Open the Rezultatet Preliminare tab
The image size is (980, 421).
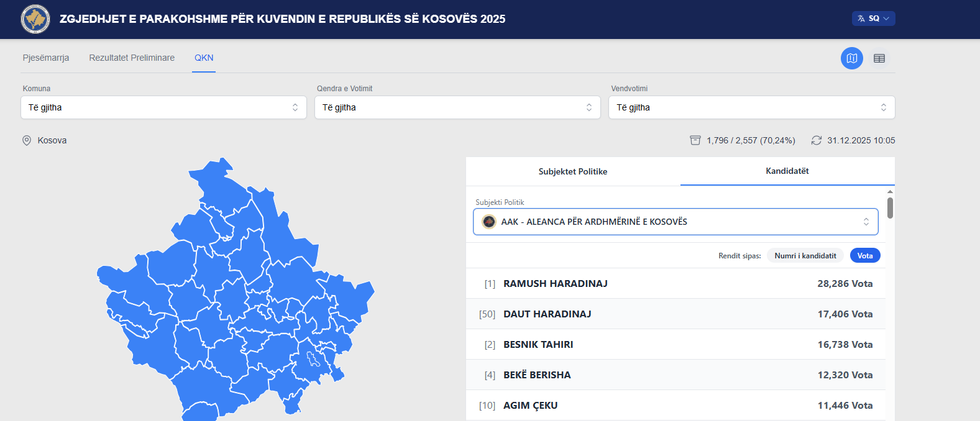point(132,57)
